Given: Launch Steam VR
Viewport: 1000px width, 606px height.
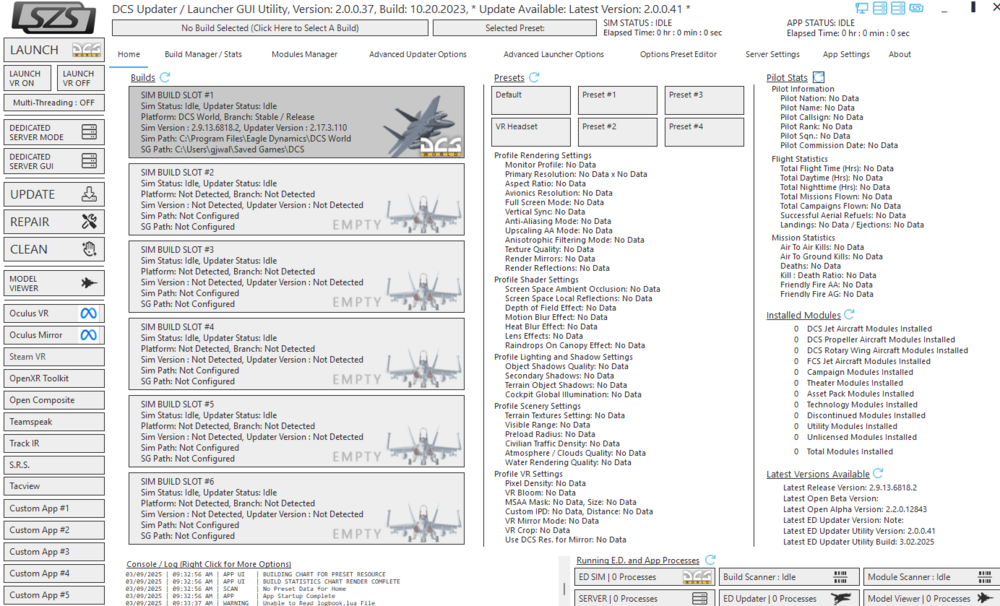Looking at the screenshot, I should [54, 357].
